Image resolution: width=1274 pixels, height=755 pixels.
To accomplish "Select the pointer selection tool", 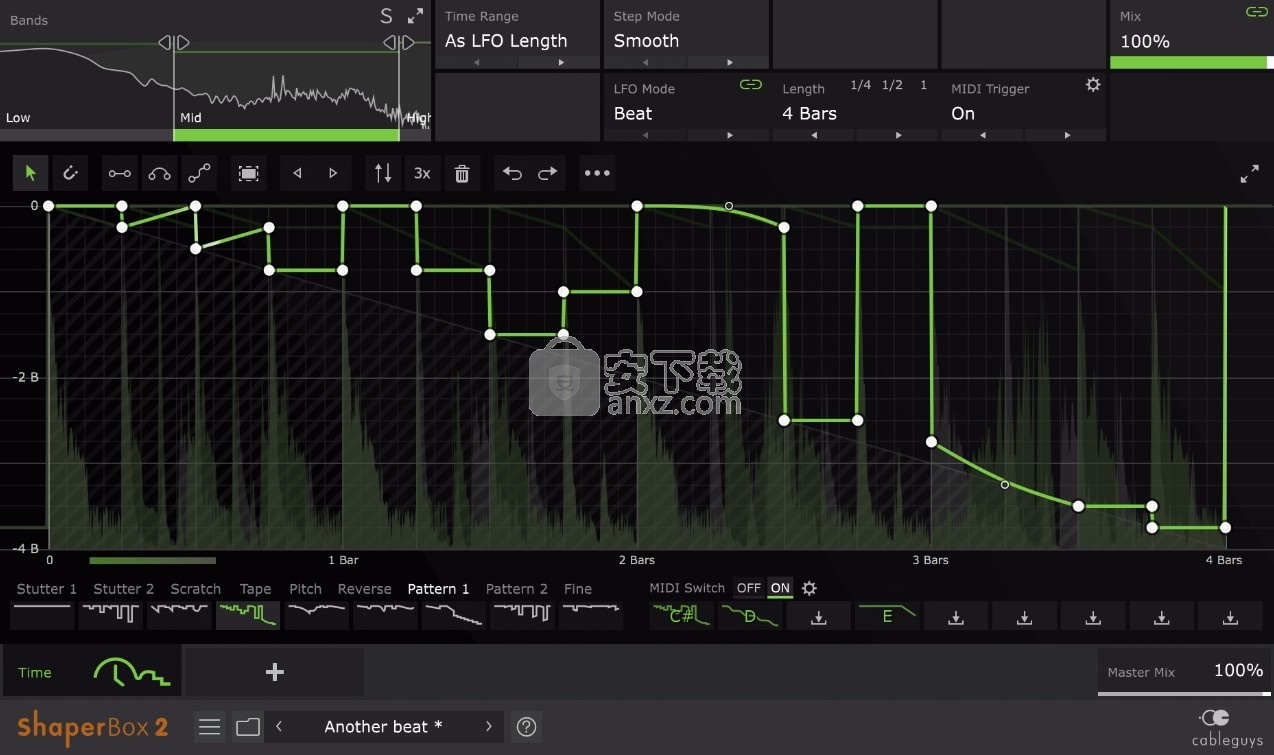I will point(30,173).
